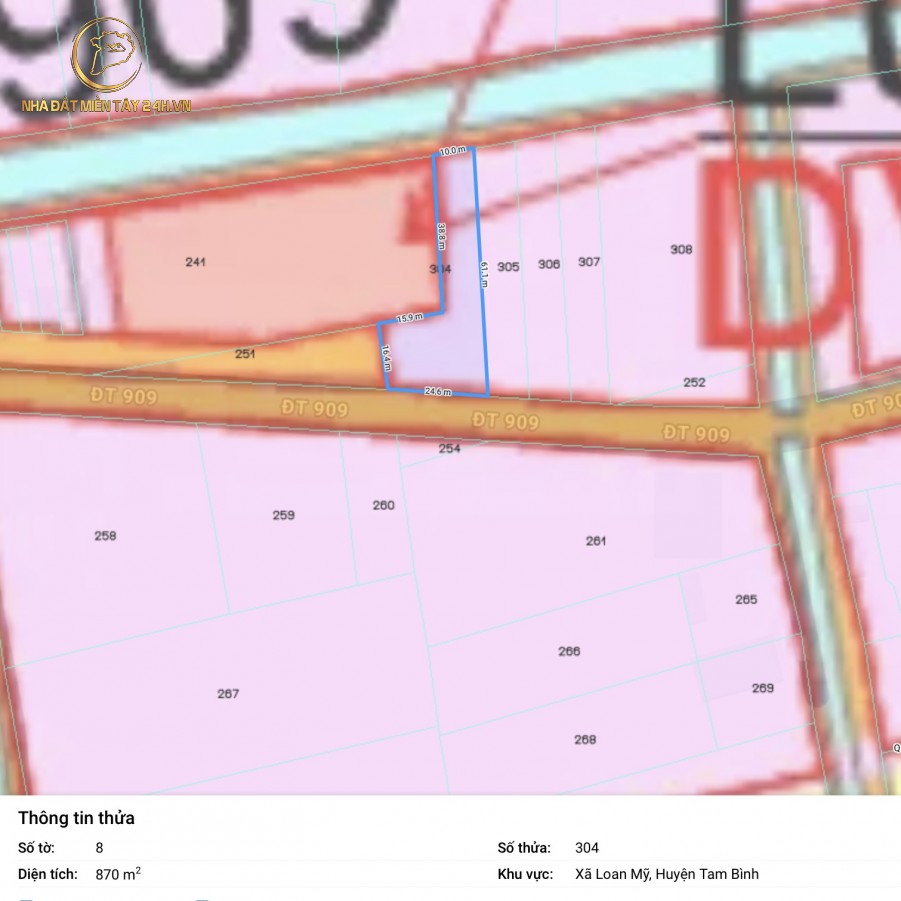901x901 pixels.
Task: Select the large parcel 261
Action: (596, 541)
